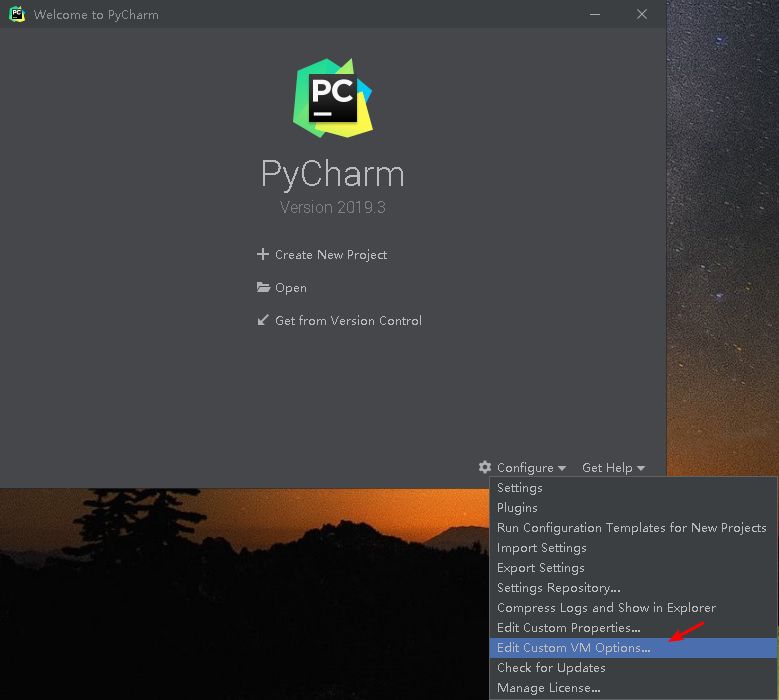Click the plus icon for Create New Project
Viewport: 779px width, 700px height.
pos(263,254)
